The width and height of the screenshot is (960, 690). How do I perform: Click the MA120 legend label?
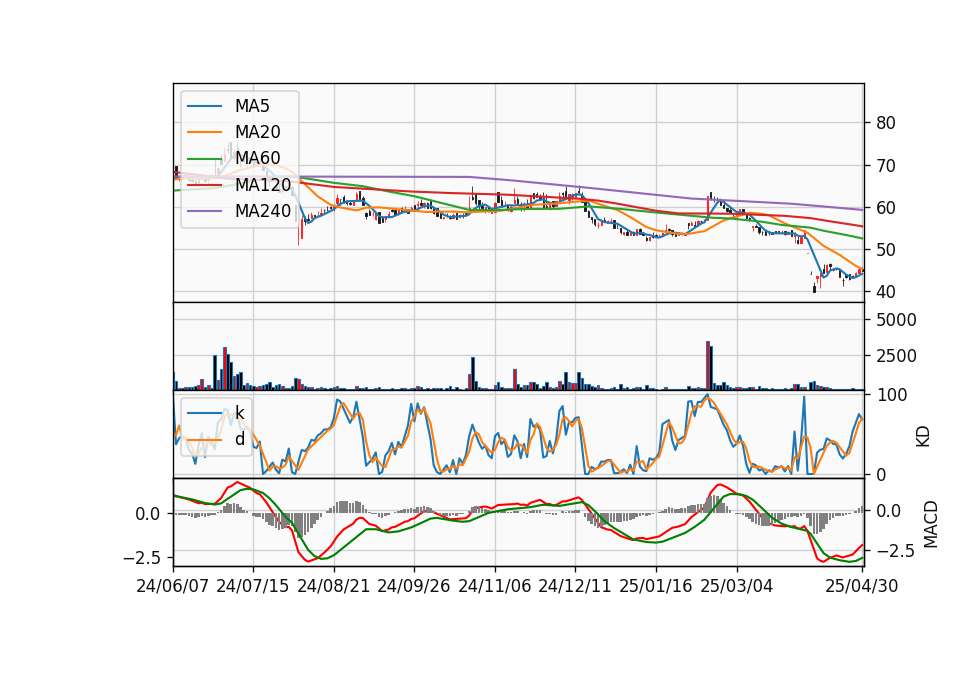(263, 184)
